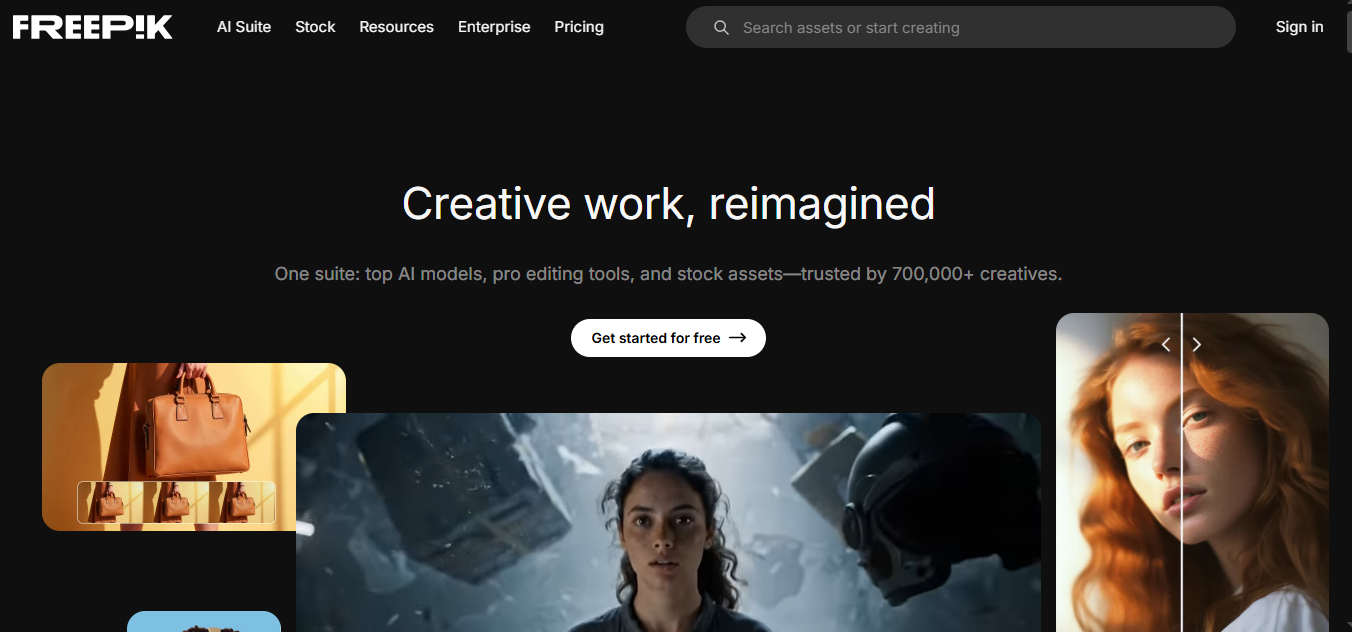Screen dimensions: 1352x632
Task: Focus the 'Search assets or start creating' field
Action: tap(961, 27)
